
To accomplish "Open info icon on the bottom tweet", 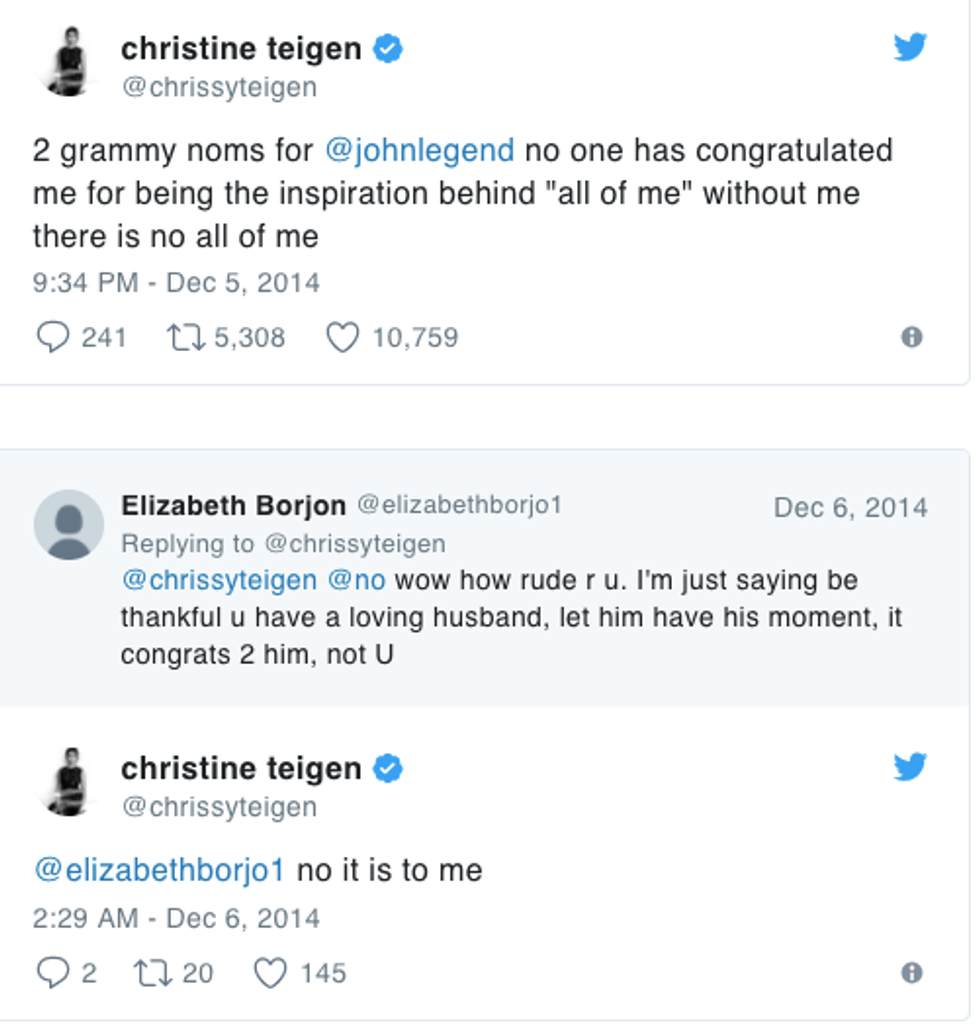I will tap(911, 972).
